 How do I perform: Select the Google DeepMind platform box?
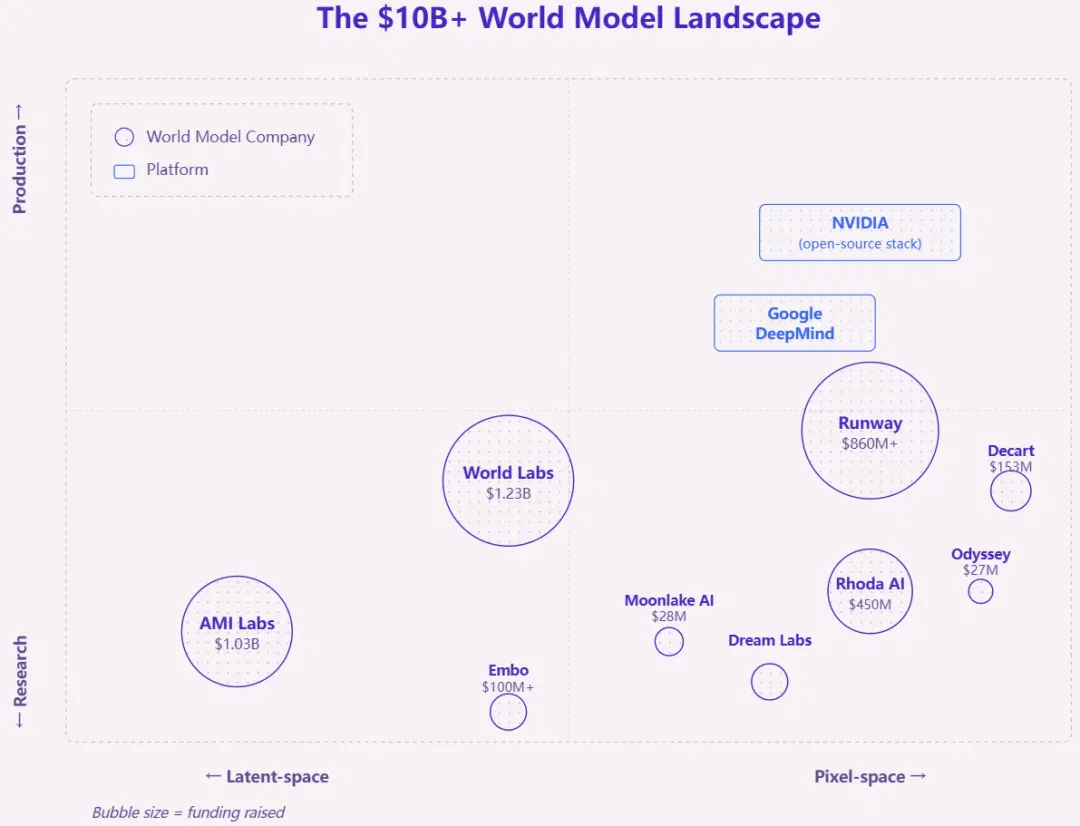point(795,323)
